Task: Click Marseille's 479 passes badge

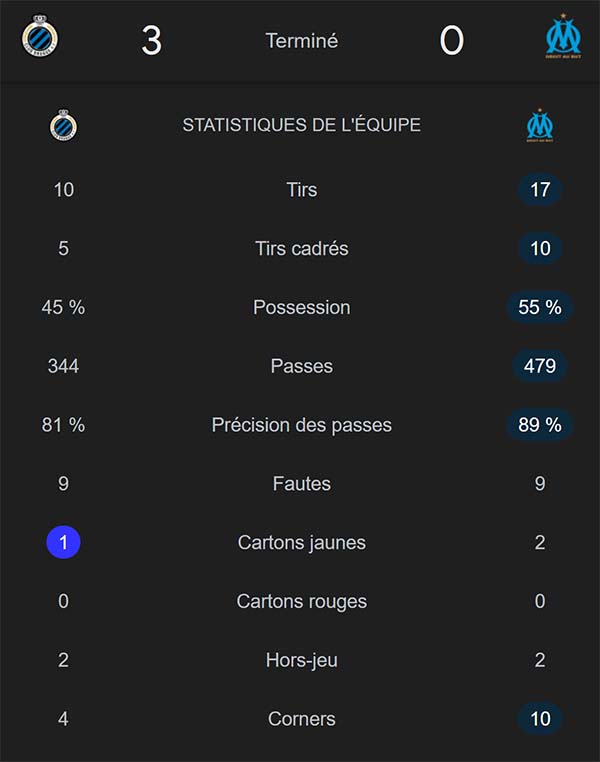Action: coord(540,366)
